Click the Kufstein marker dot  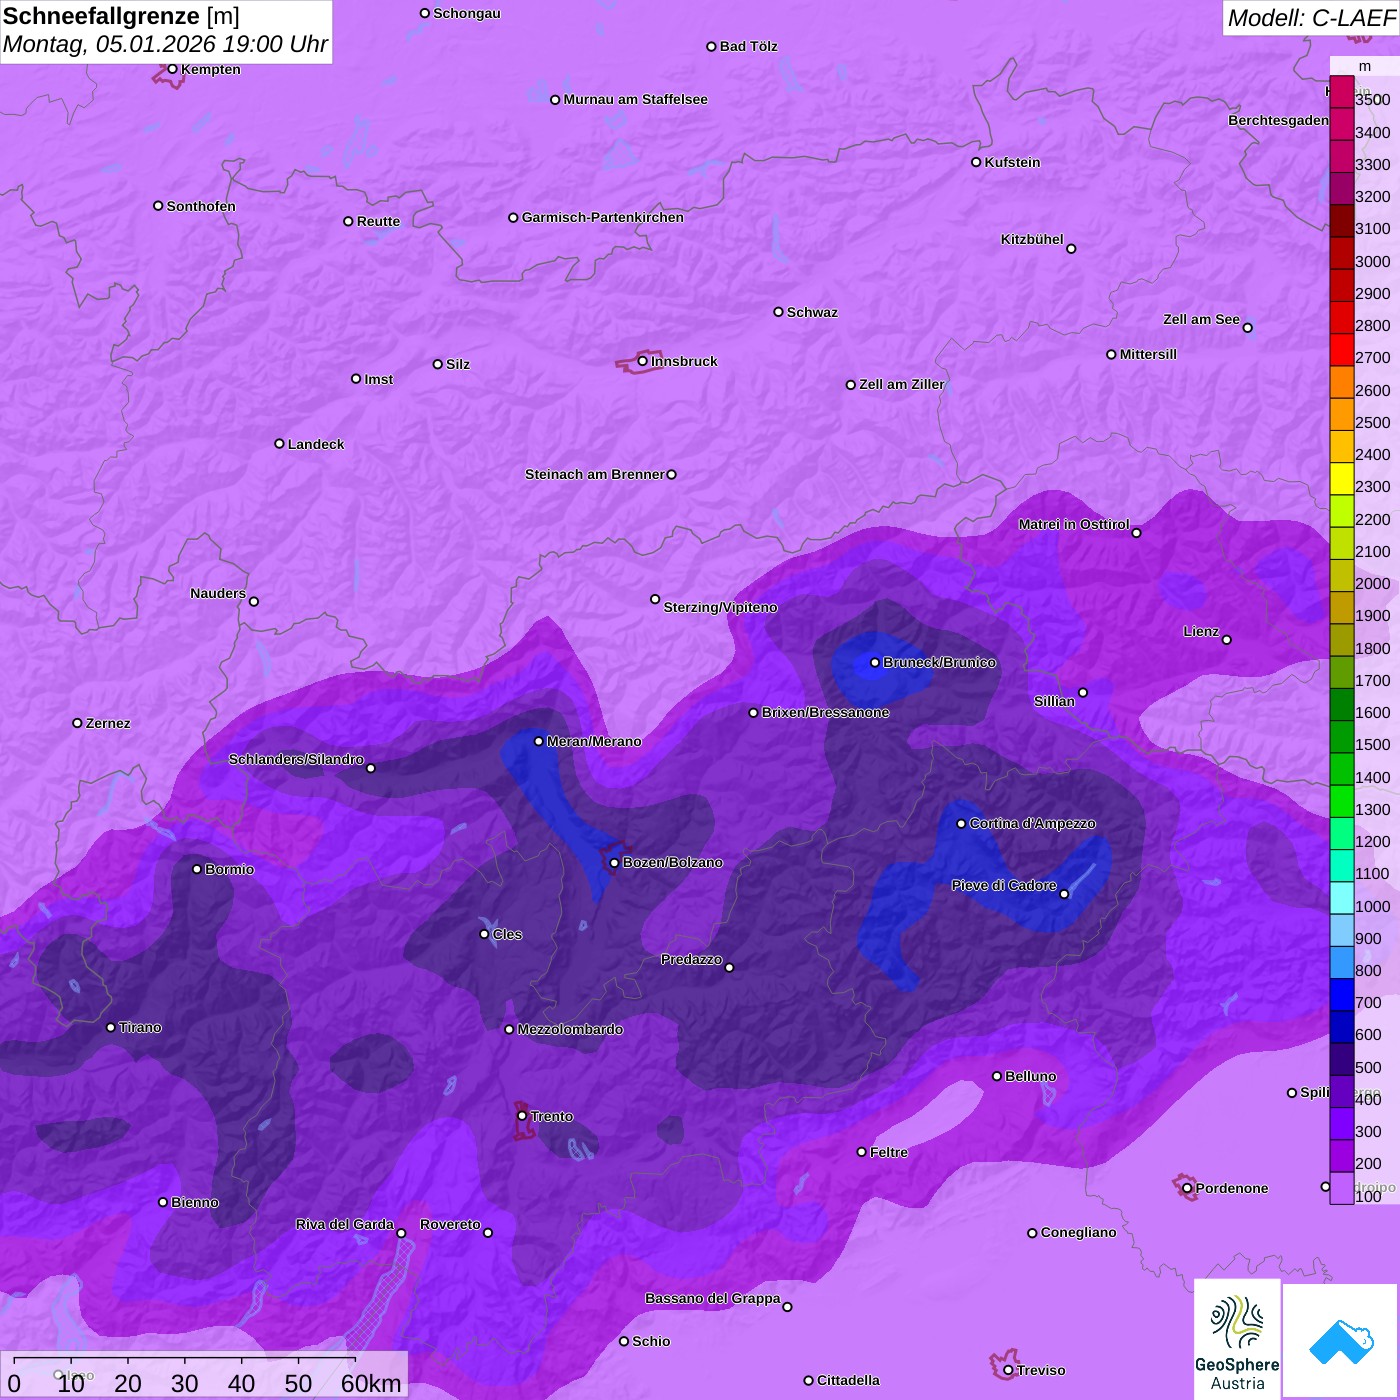(x=976, y=162)
